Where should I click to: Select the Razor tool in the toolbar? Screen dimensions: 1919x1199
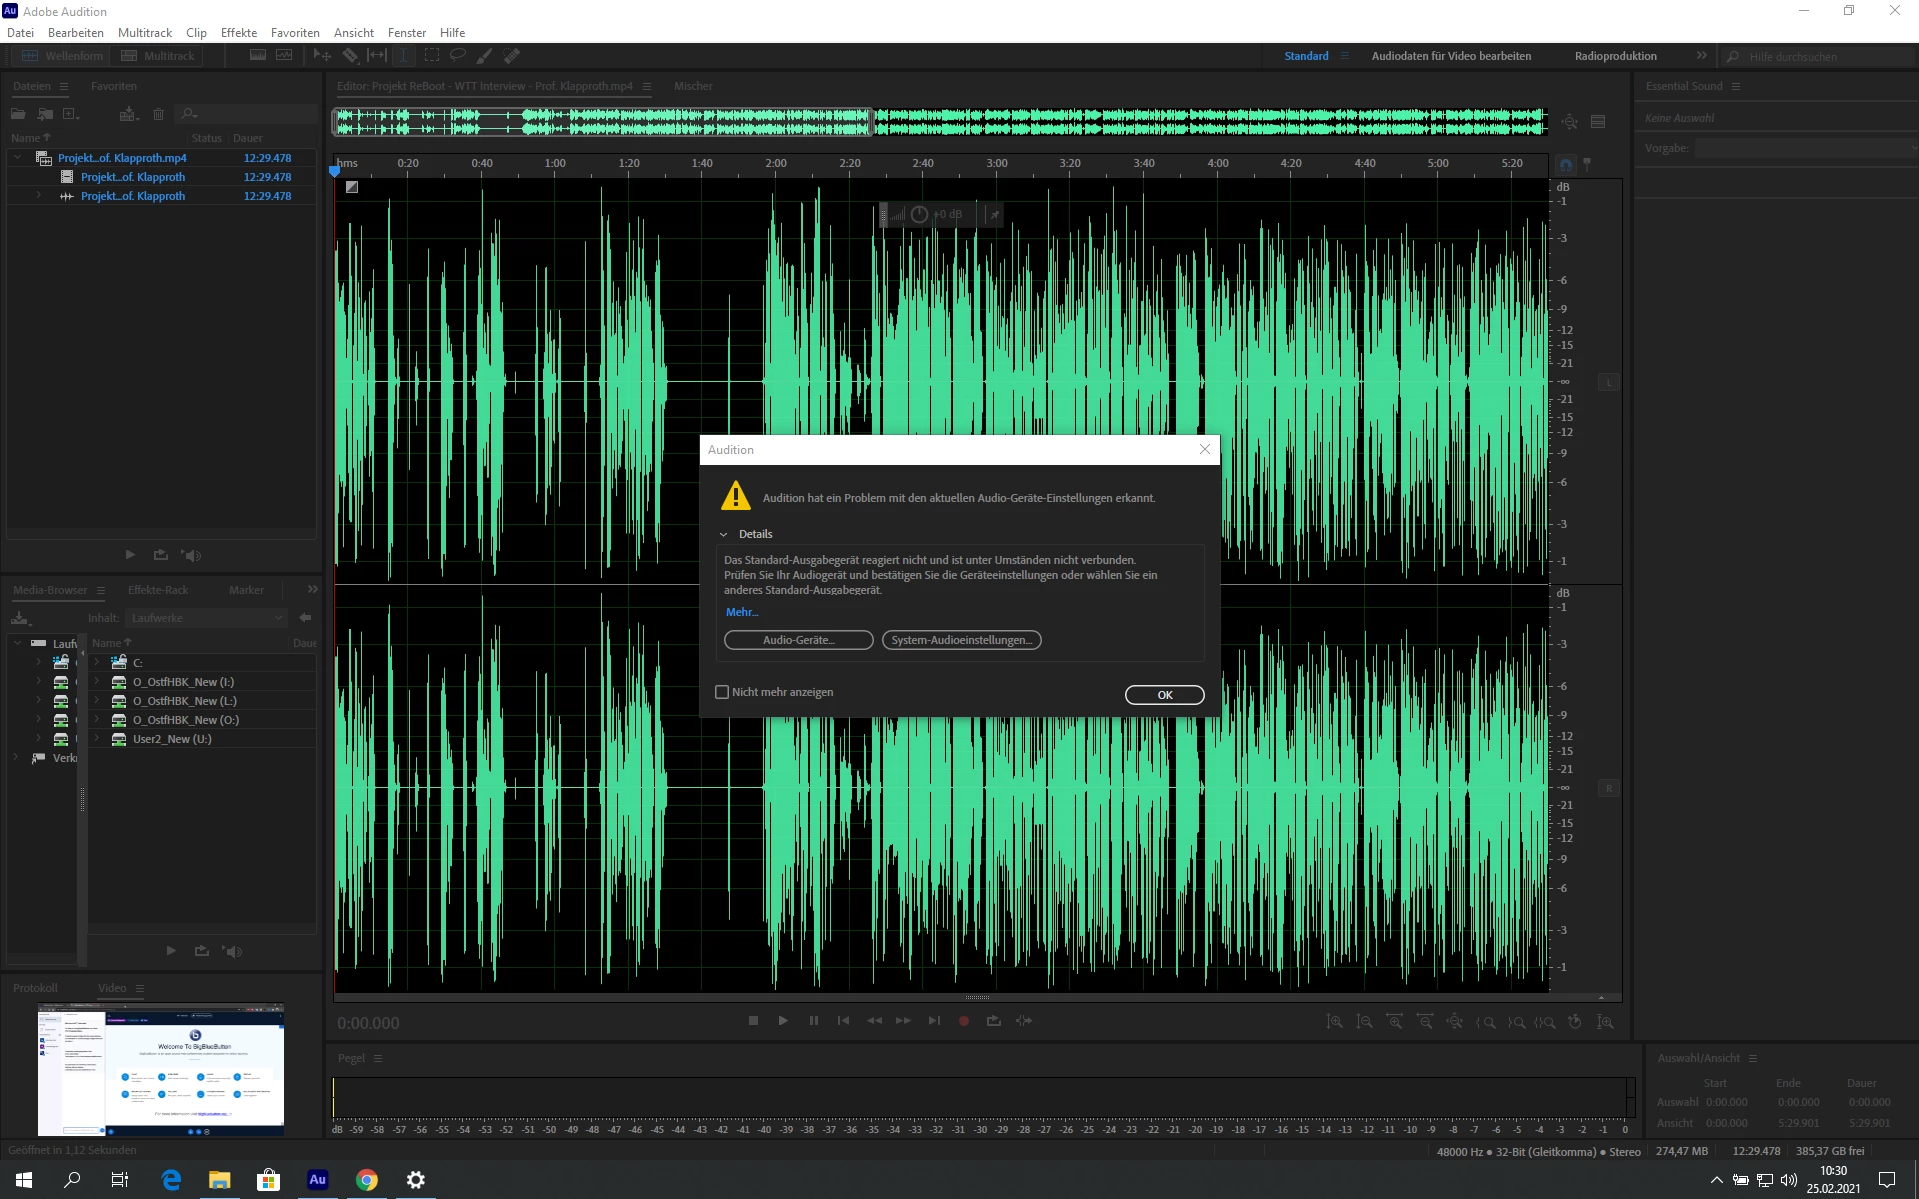point(350,56)
